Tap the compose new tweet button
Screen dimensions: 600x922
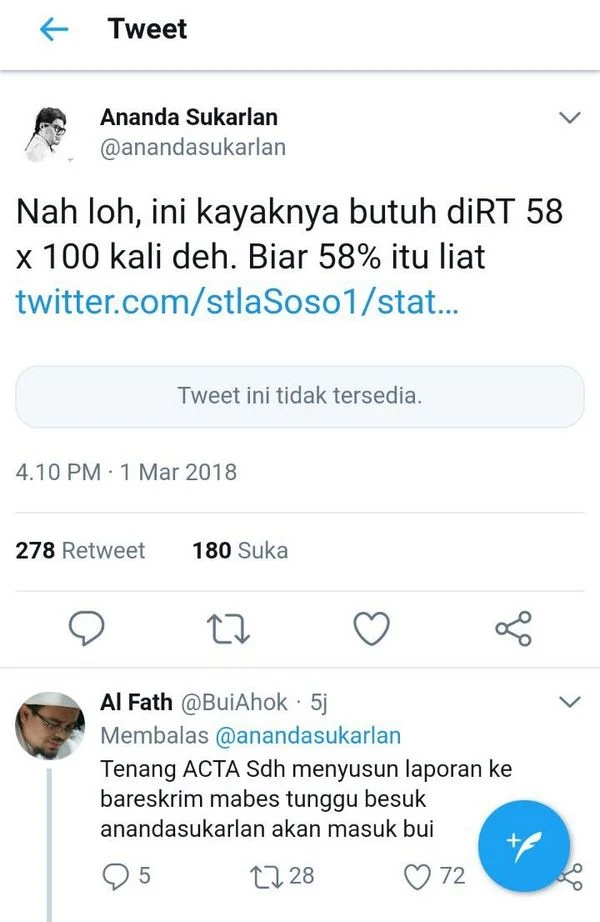524,846
